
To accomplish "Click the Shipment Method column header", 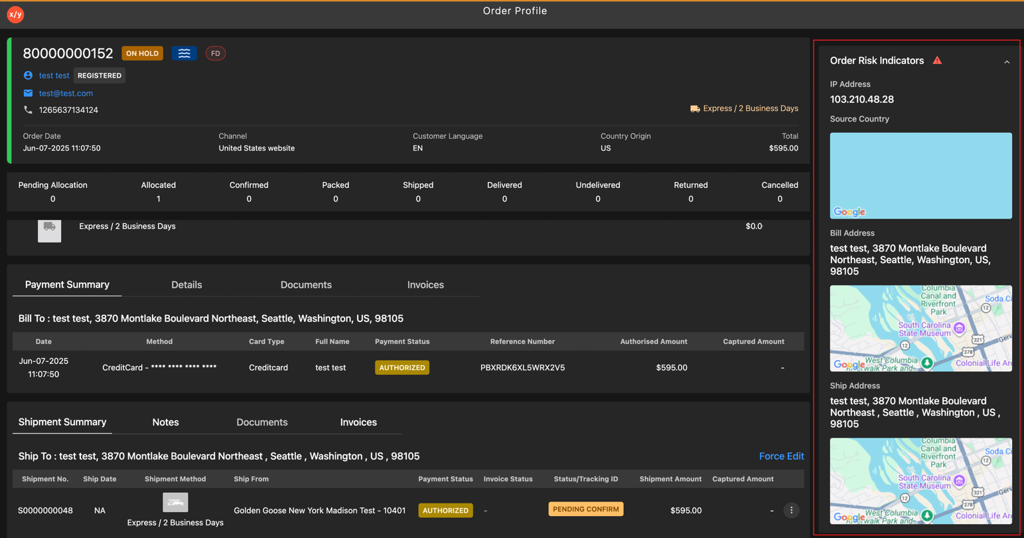I will point(175,479).
